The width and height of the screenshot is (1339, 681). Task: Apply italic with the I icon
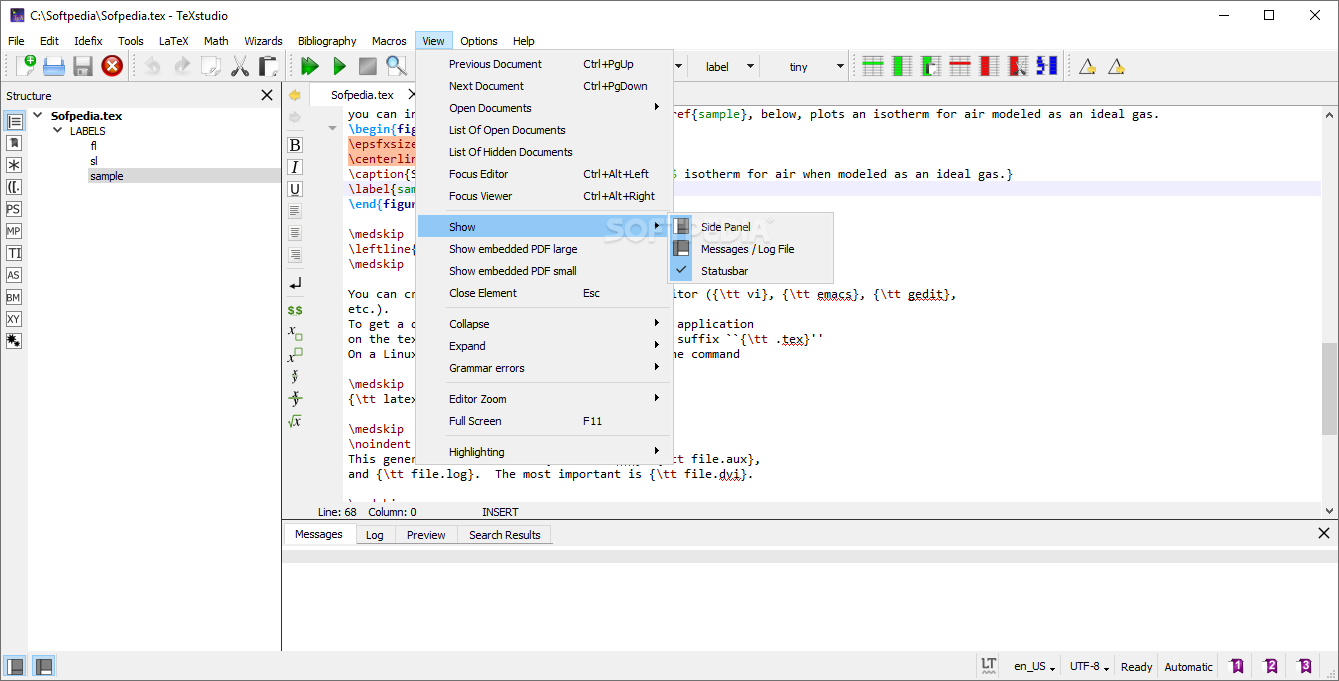pyautogui.click(x=295, y=167)
